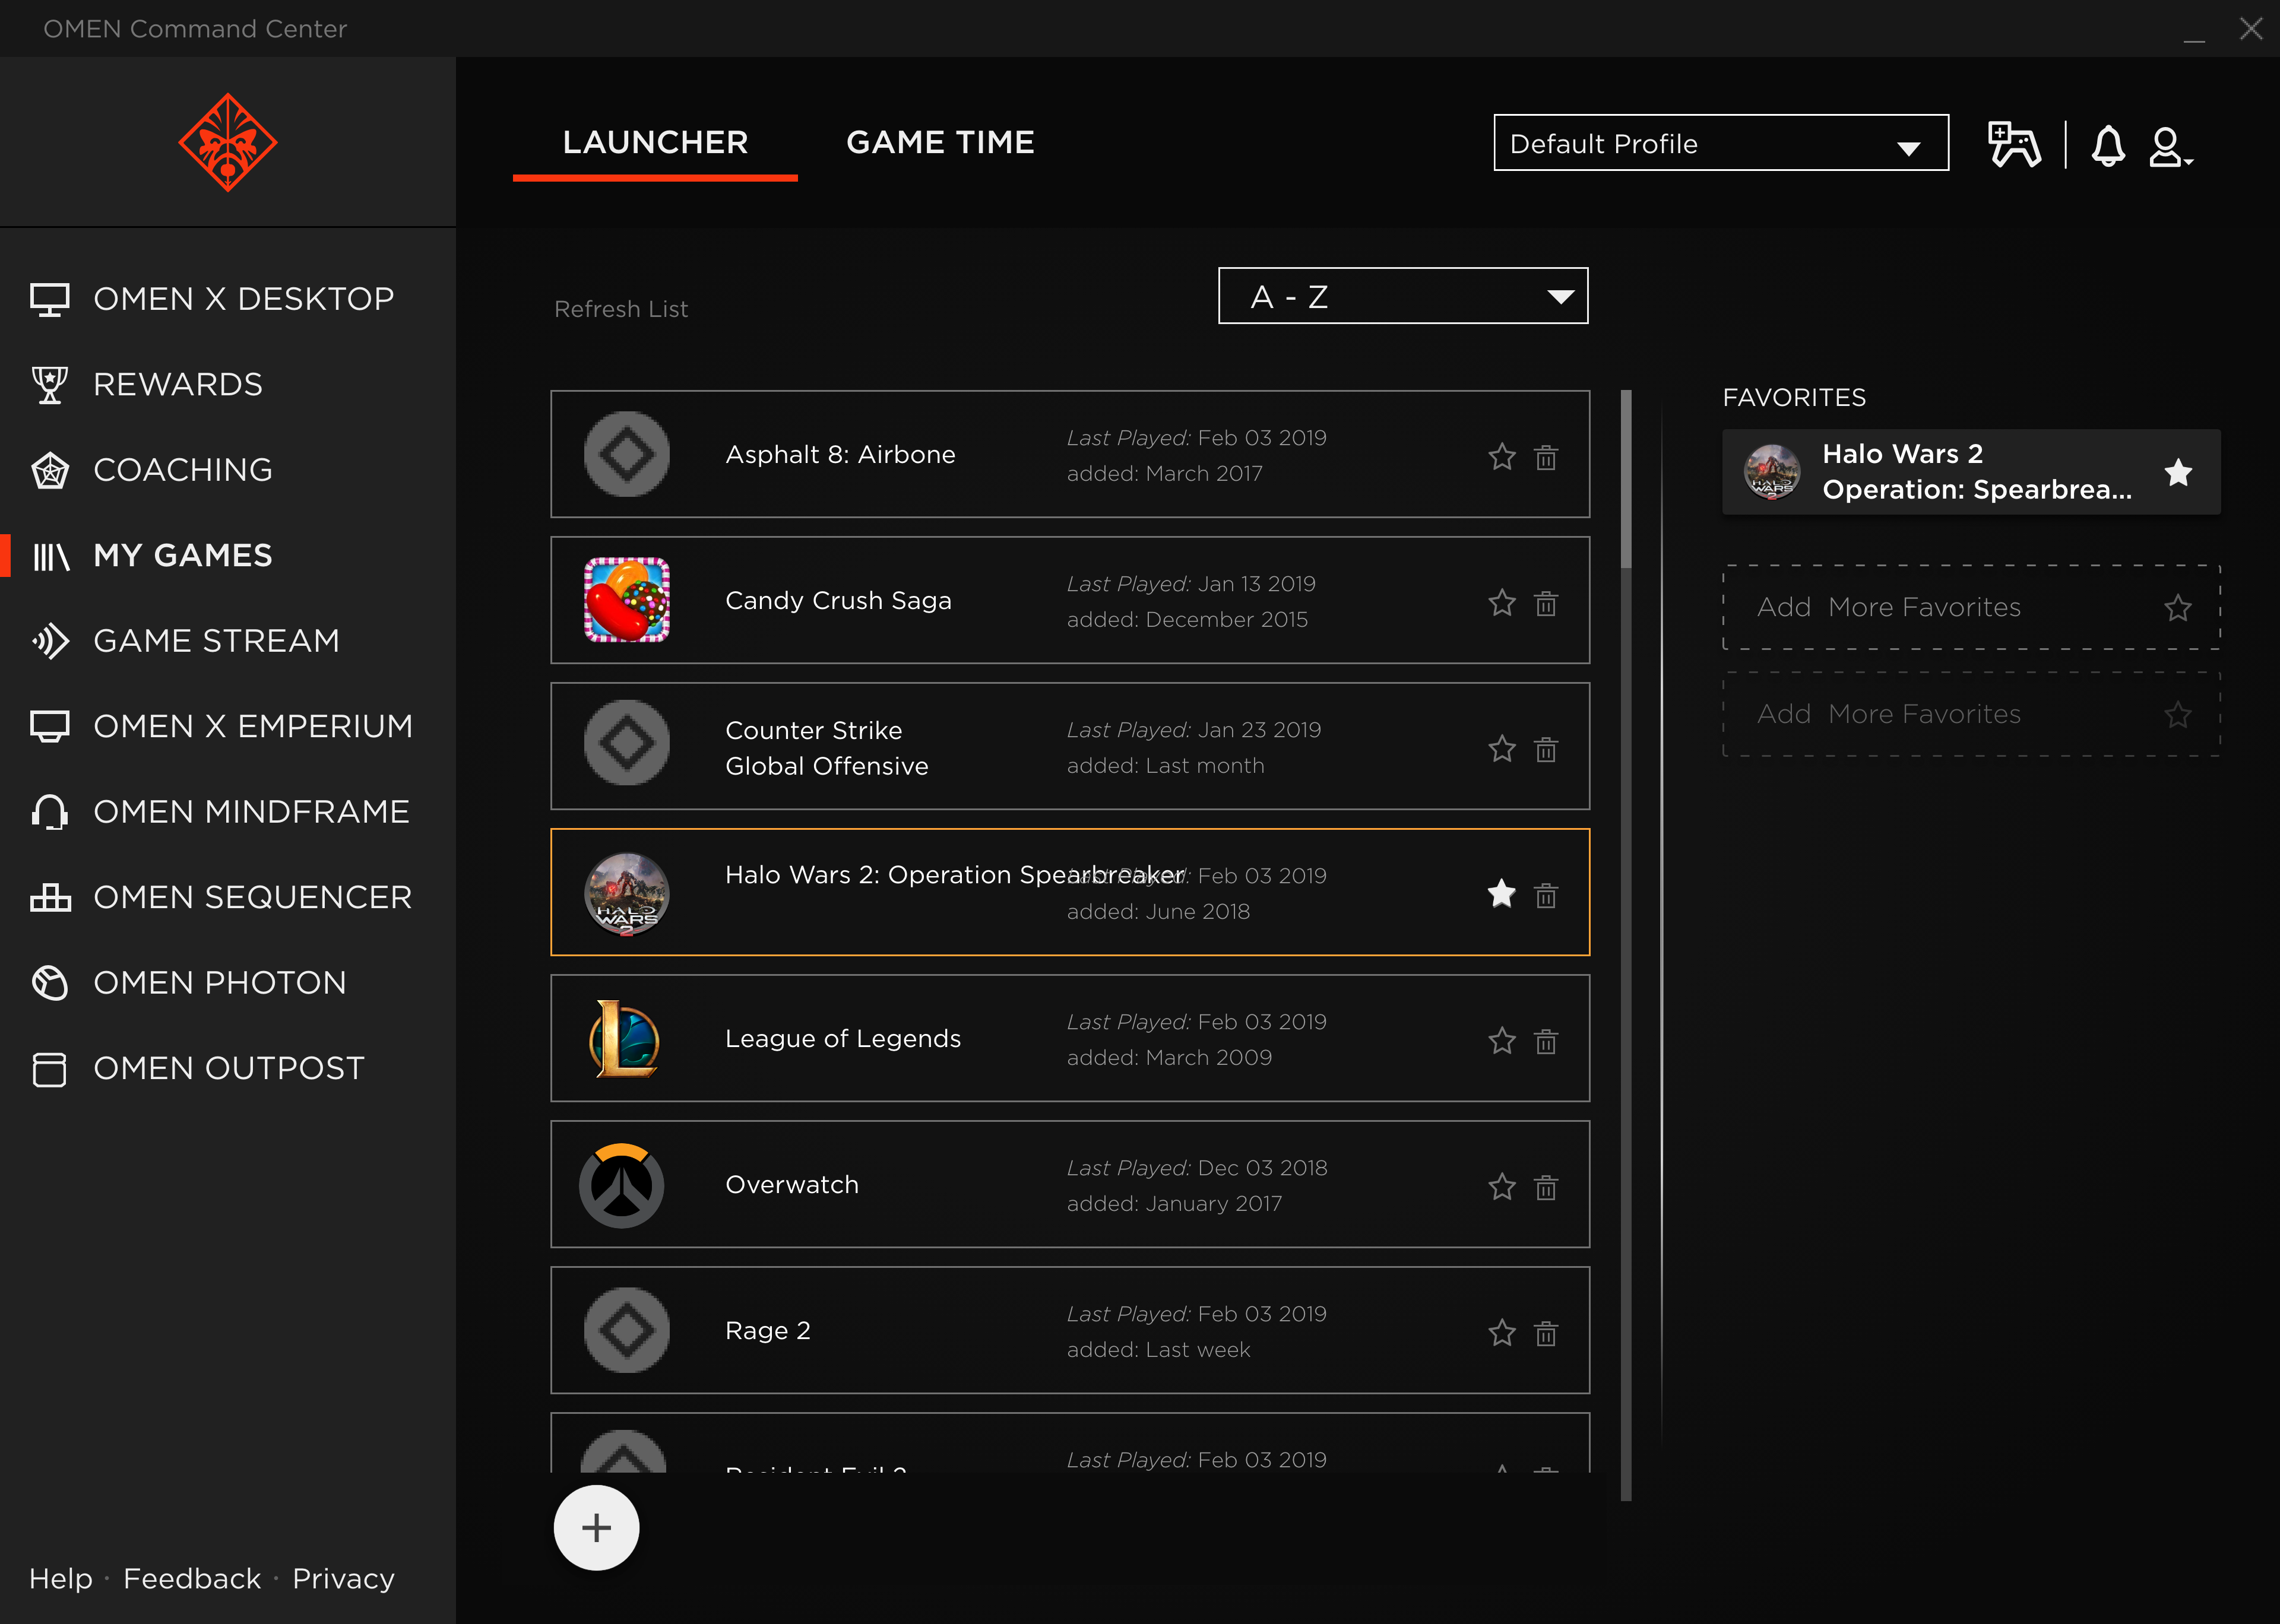The width and height of the screenshot is (2280, 1624).
Task: Expand the A - Z sort dropdown
Action: coord(1402,296)
